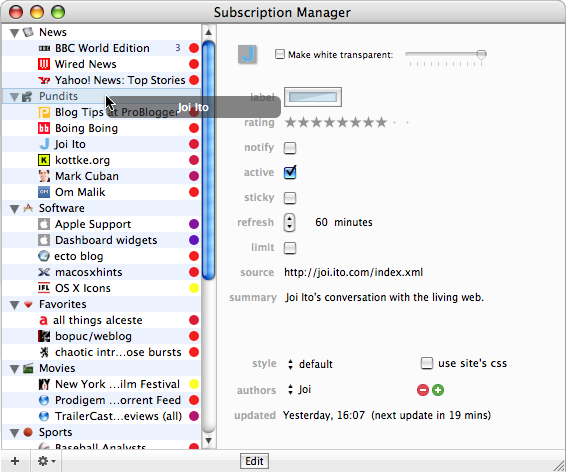Click the summary text about Joi Ito
Screen dimensions: 566x472
[x=384, y=297]
